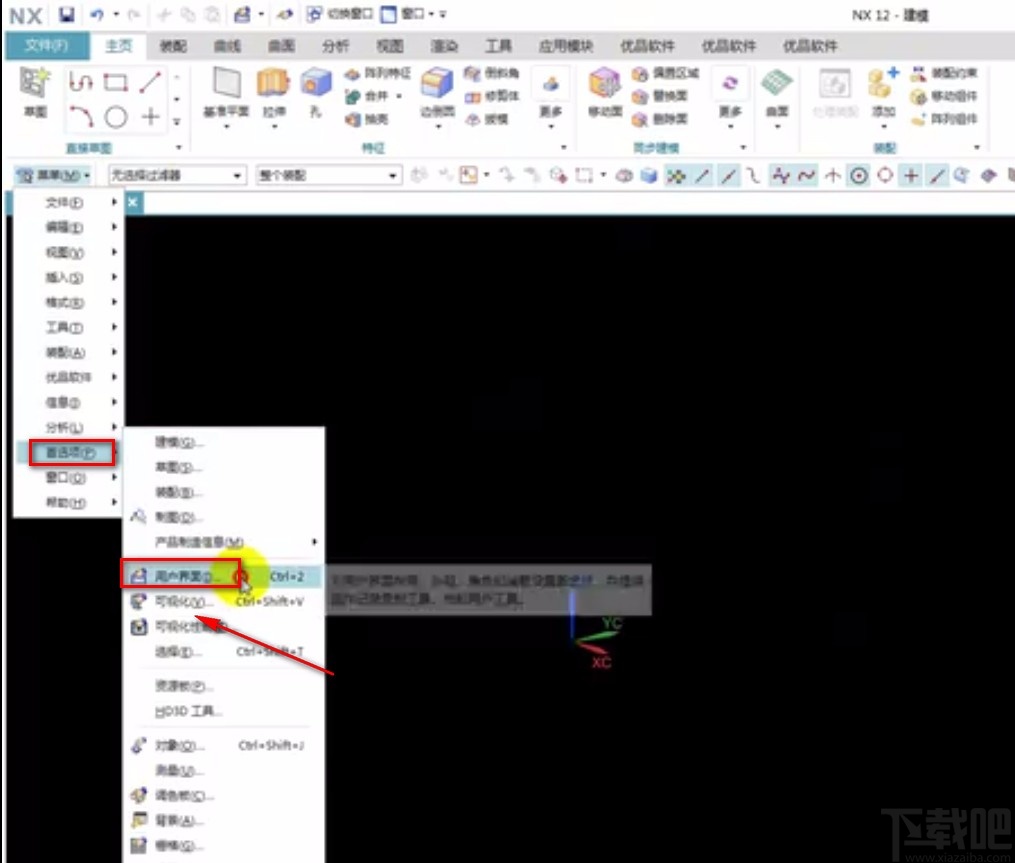Toggle the snap to existing point plus icon
The width and height of the screenshot is (1015, 863).
click(911, 175)
